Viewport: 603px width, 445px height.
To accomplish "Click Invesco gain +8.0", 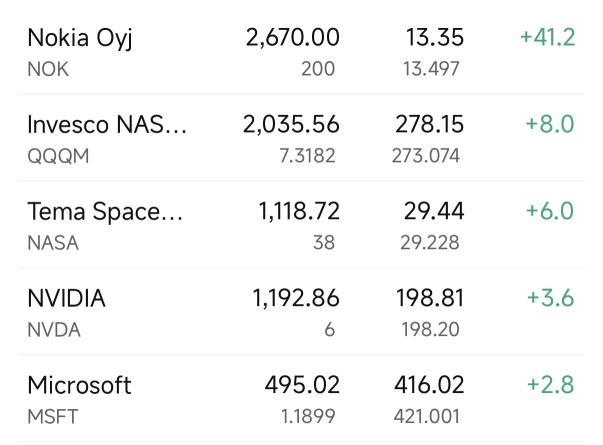I will tap(550, 124).
